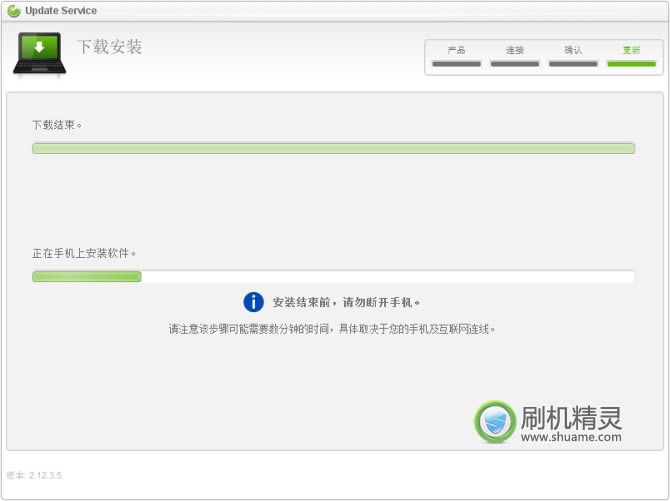670x501 pixels.
Task: Click the laptop download icon
Action: 39,54
